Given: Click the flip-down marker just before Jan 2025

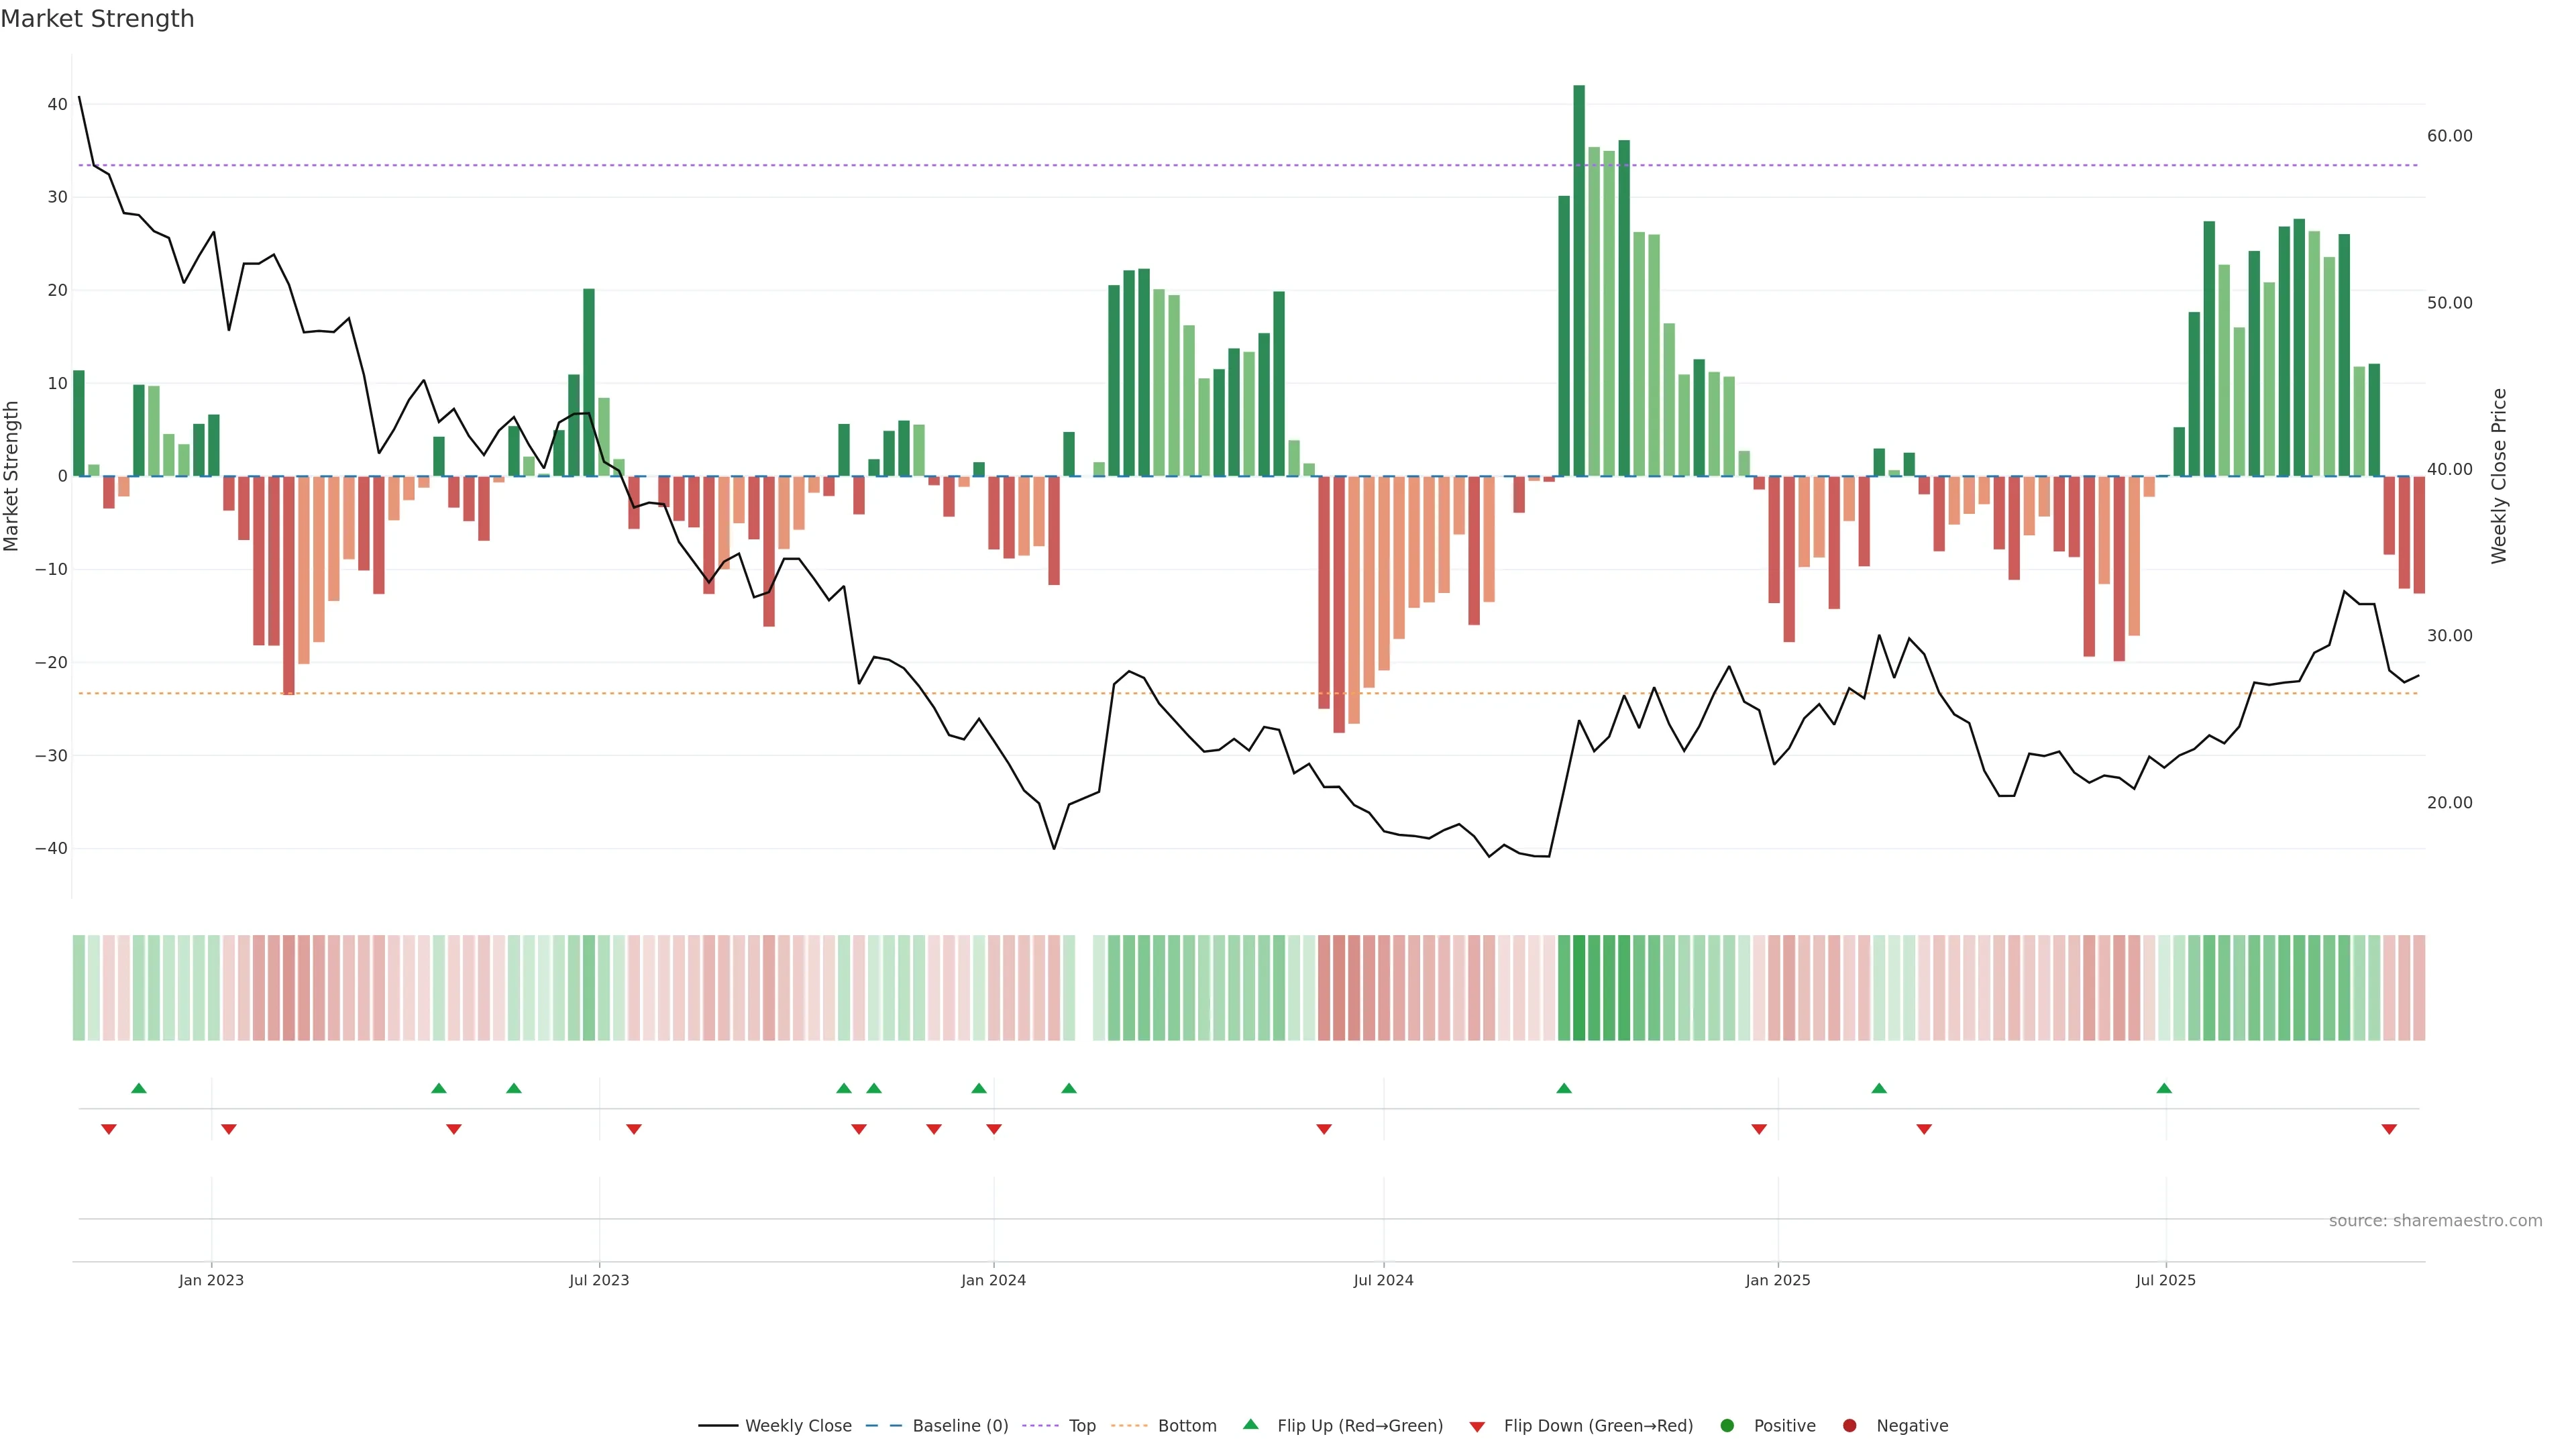Looking at the screenshot, I should point(1759,1129).
